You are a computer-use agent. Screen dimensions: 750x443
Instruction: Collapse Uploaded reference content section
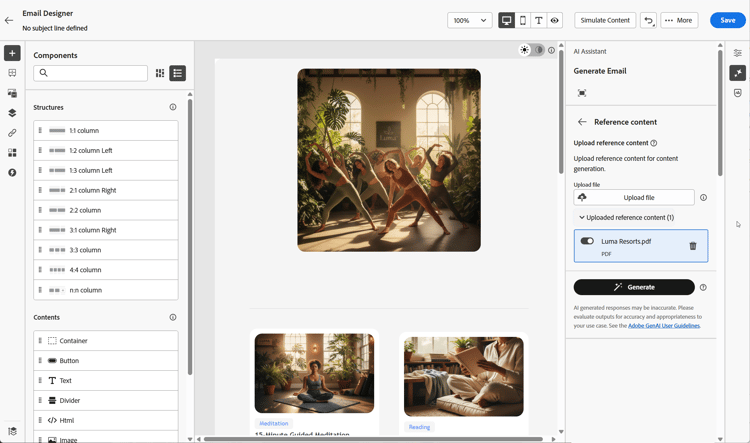[x=626, y=217]
